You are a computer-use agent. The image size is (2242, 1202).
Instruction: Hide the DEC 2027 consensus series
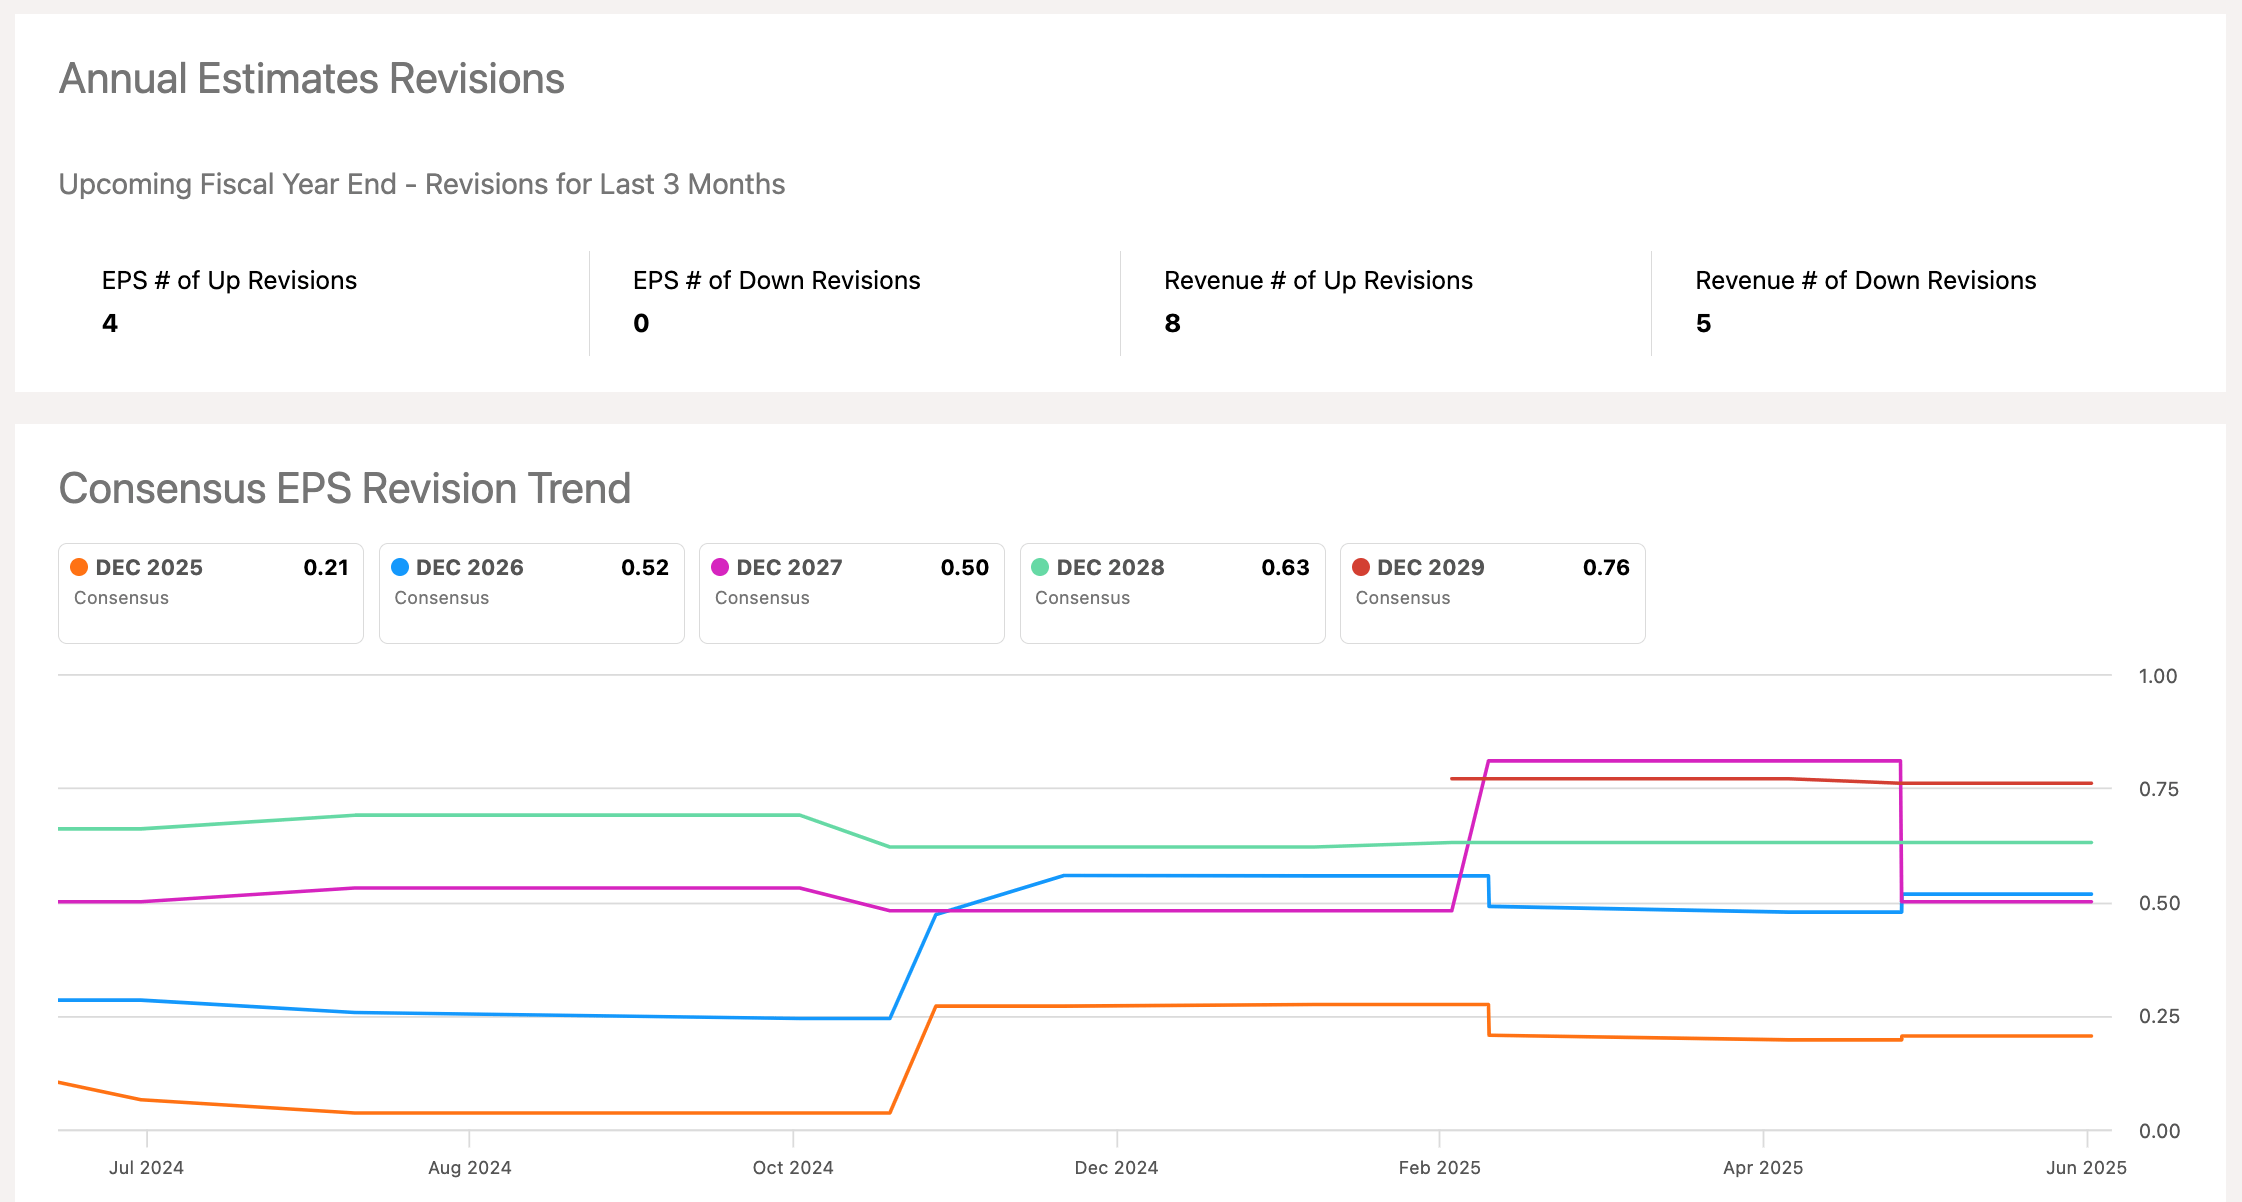(x=851, y=593)
